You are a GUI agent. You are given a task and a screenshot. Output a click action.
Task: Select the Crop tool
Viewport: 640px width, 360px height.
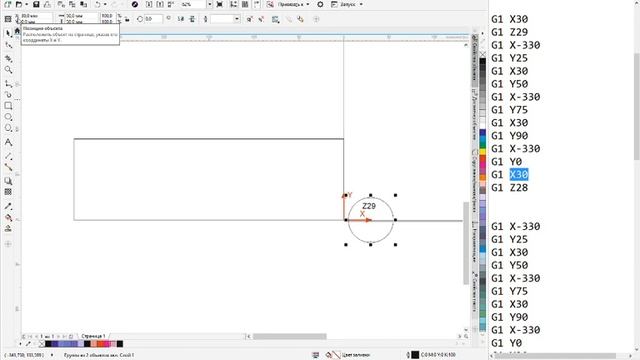pos(9,59)
